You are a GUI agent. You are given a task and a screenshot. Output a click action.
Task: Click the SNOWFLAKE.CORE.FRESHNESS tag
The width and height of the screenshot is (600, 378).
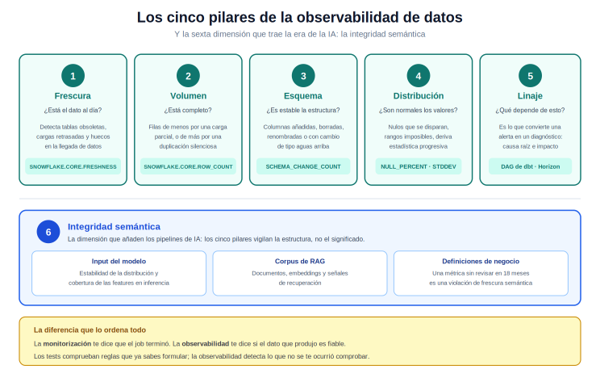coord(73,166)
